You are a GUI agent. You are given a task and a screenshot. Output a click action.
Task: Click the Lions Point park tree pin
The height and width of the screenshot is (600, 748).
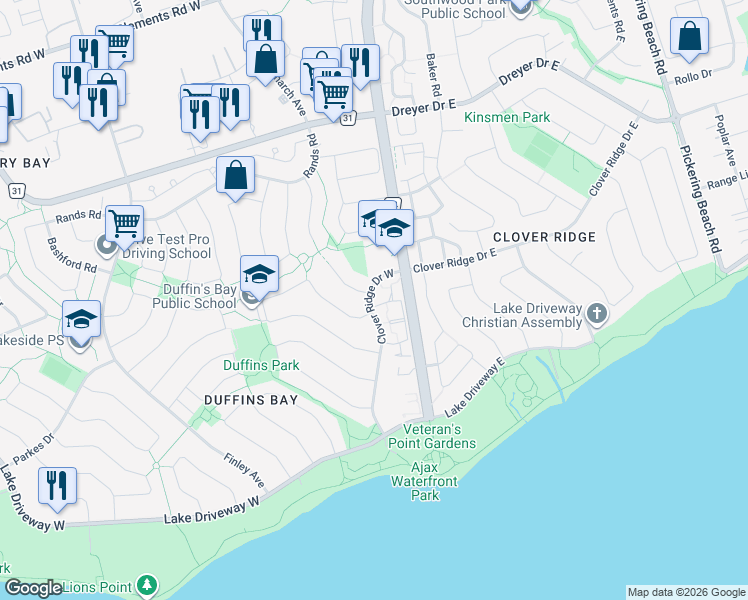pyautogui.click(x=147, y=585)
